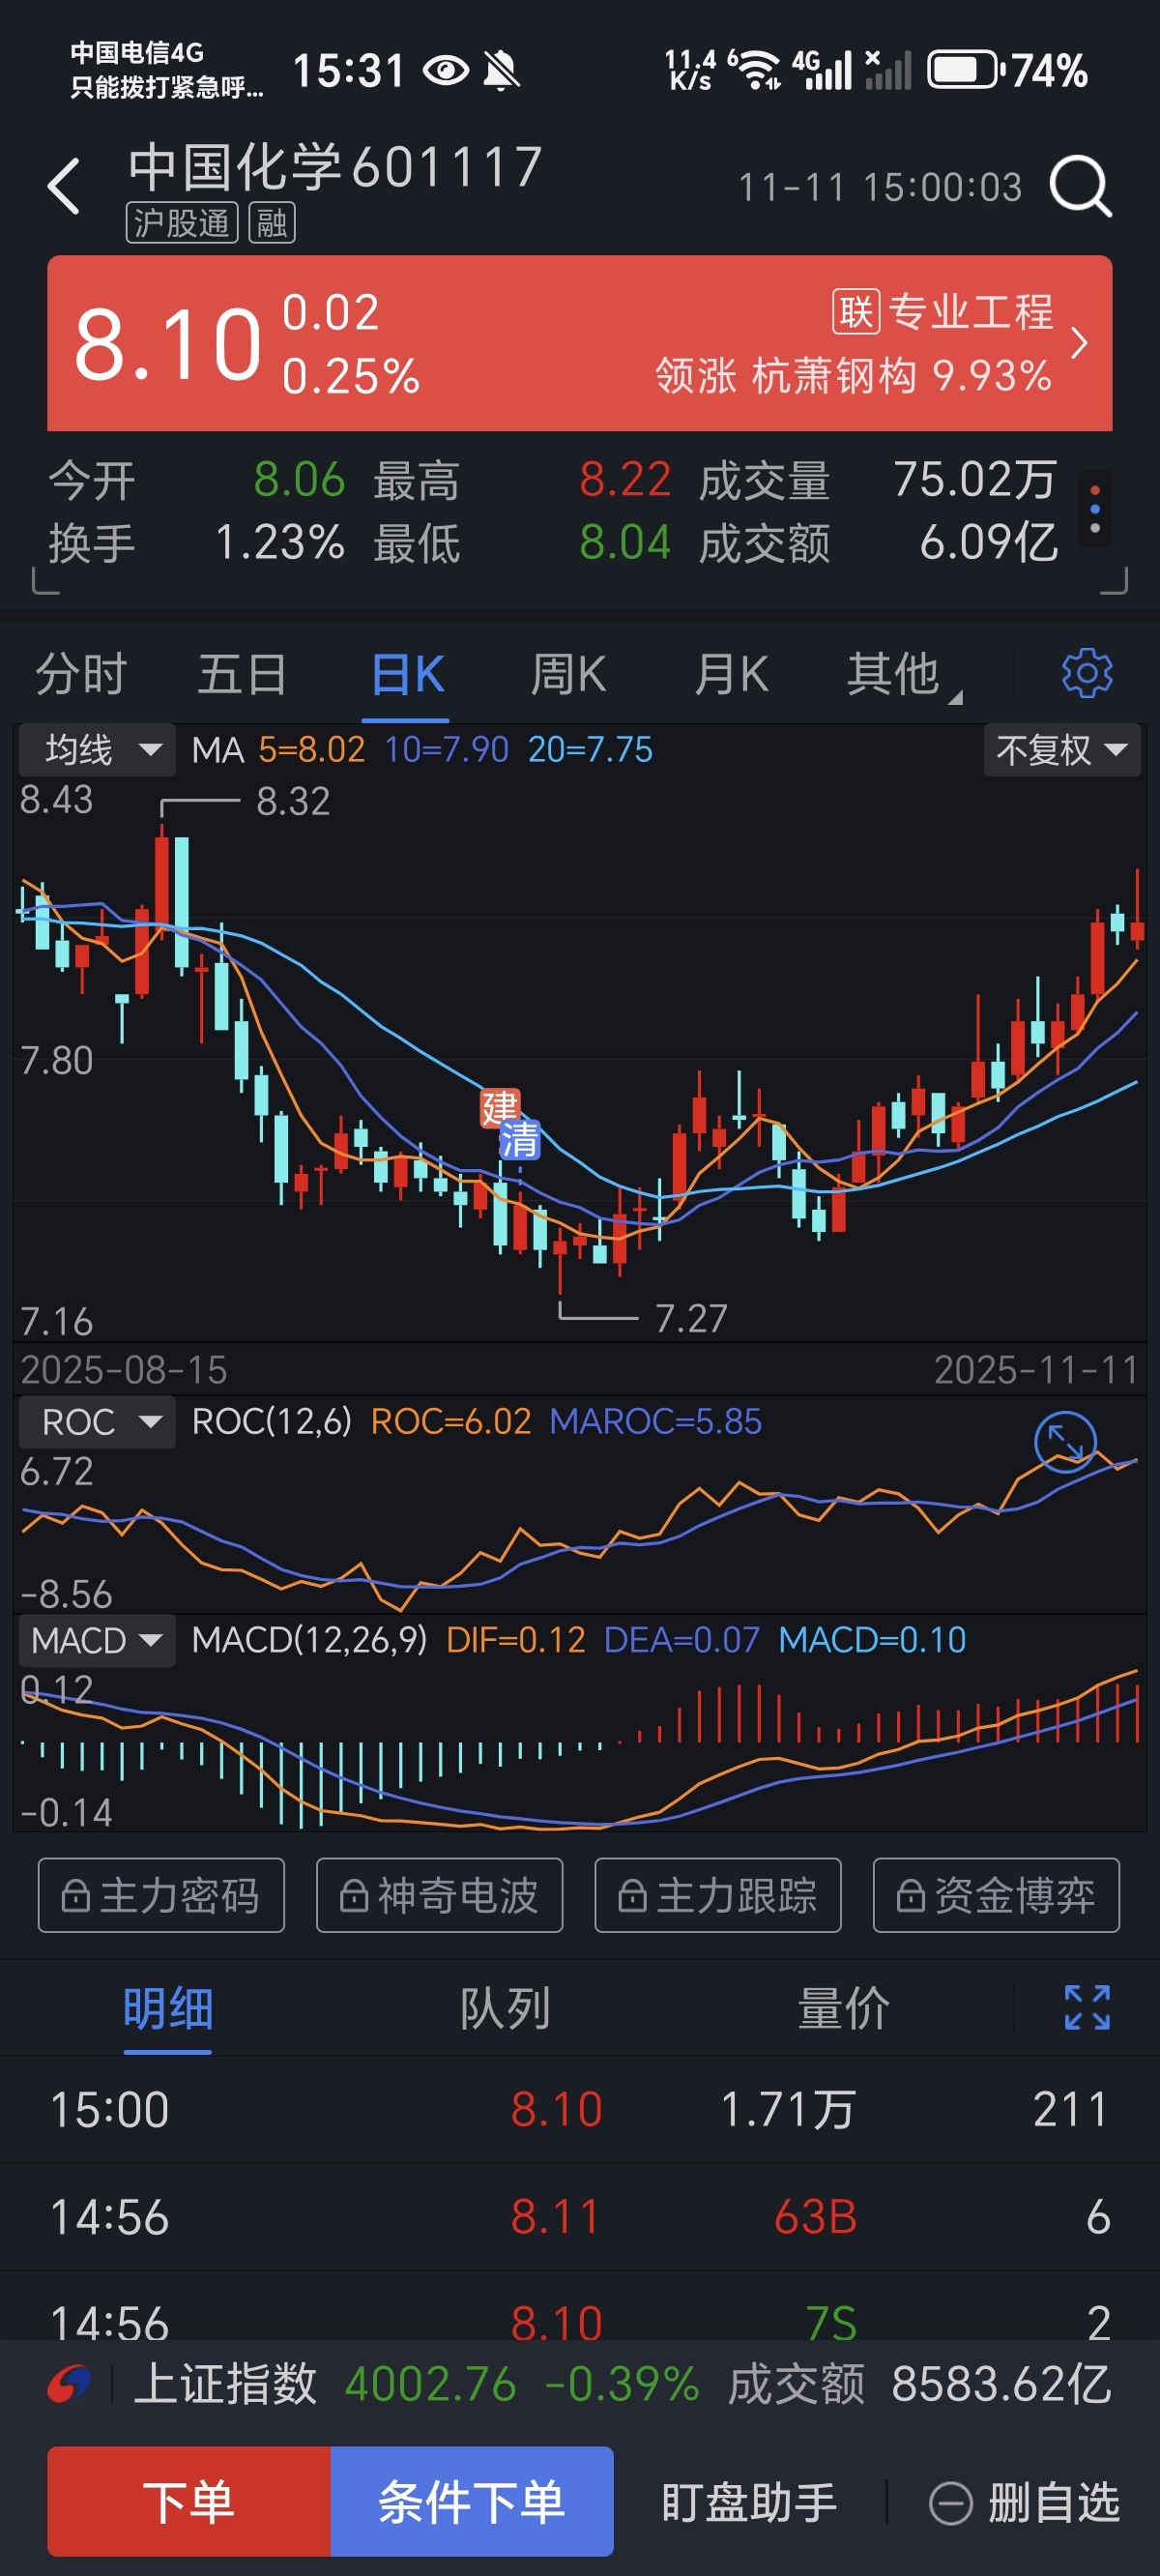Open sector details via right chevron
The image size is (1160, 2576).
[1079, 343]
